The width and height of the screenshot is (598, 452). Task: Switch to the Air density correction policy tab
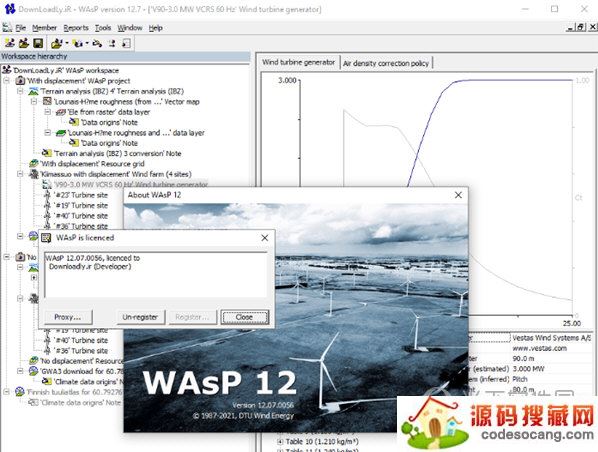(386, 63)
